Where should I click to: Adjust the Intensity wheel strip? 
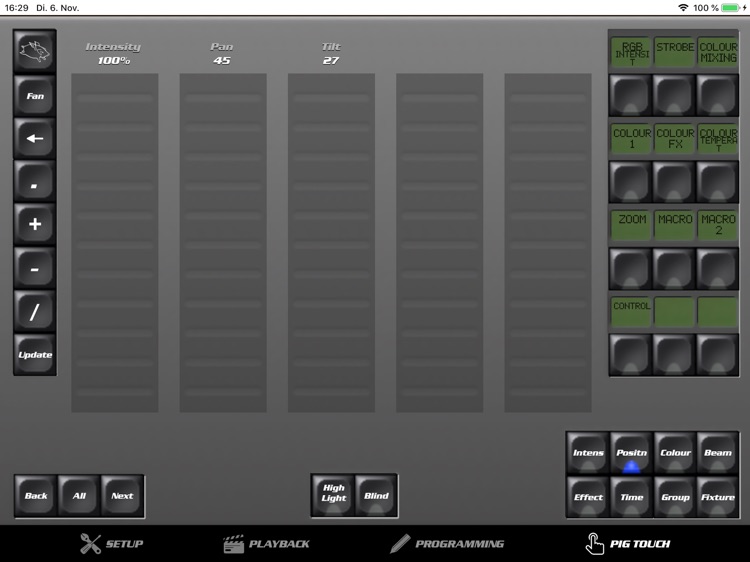coord(115,242)
